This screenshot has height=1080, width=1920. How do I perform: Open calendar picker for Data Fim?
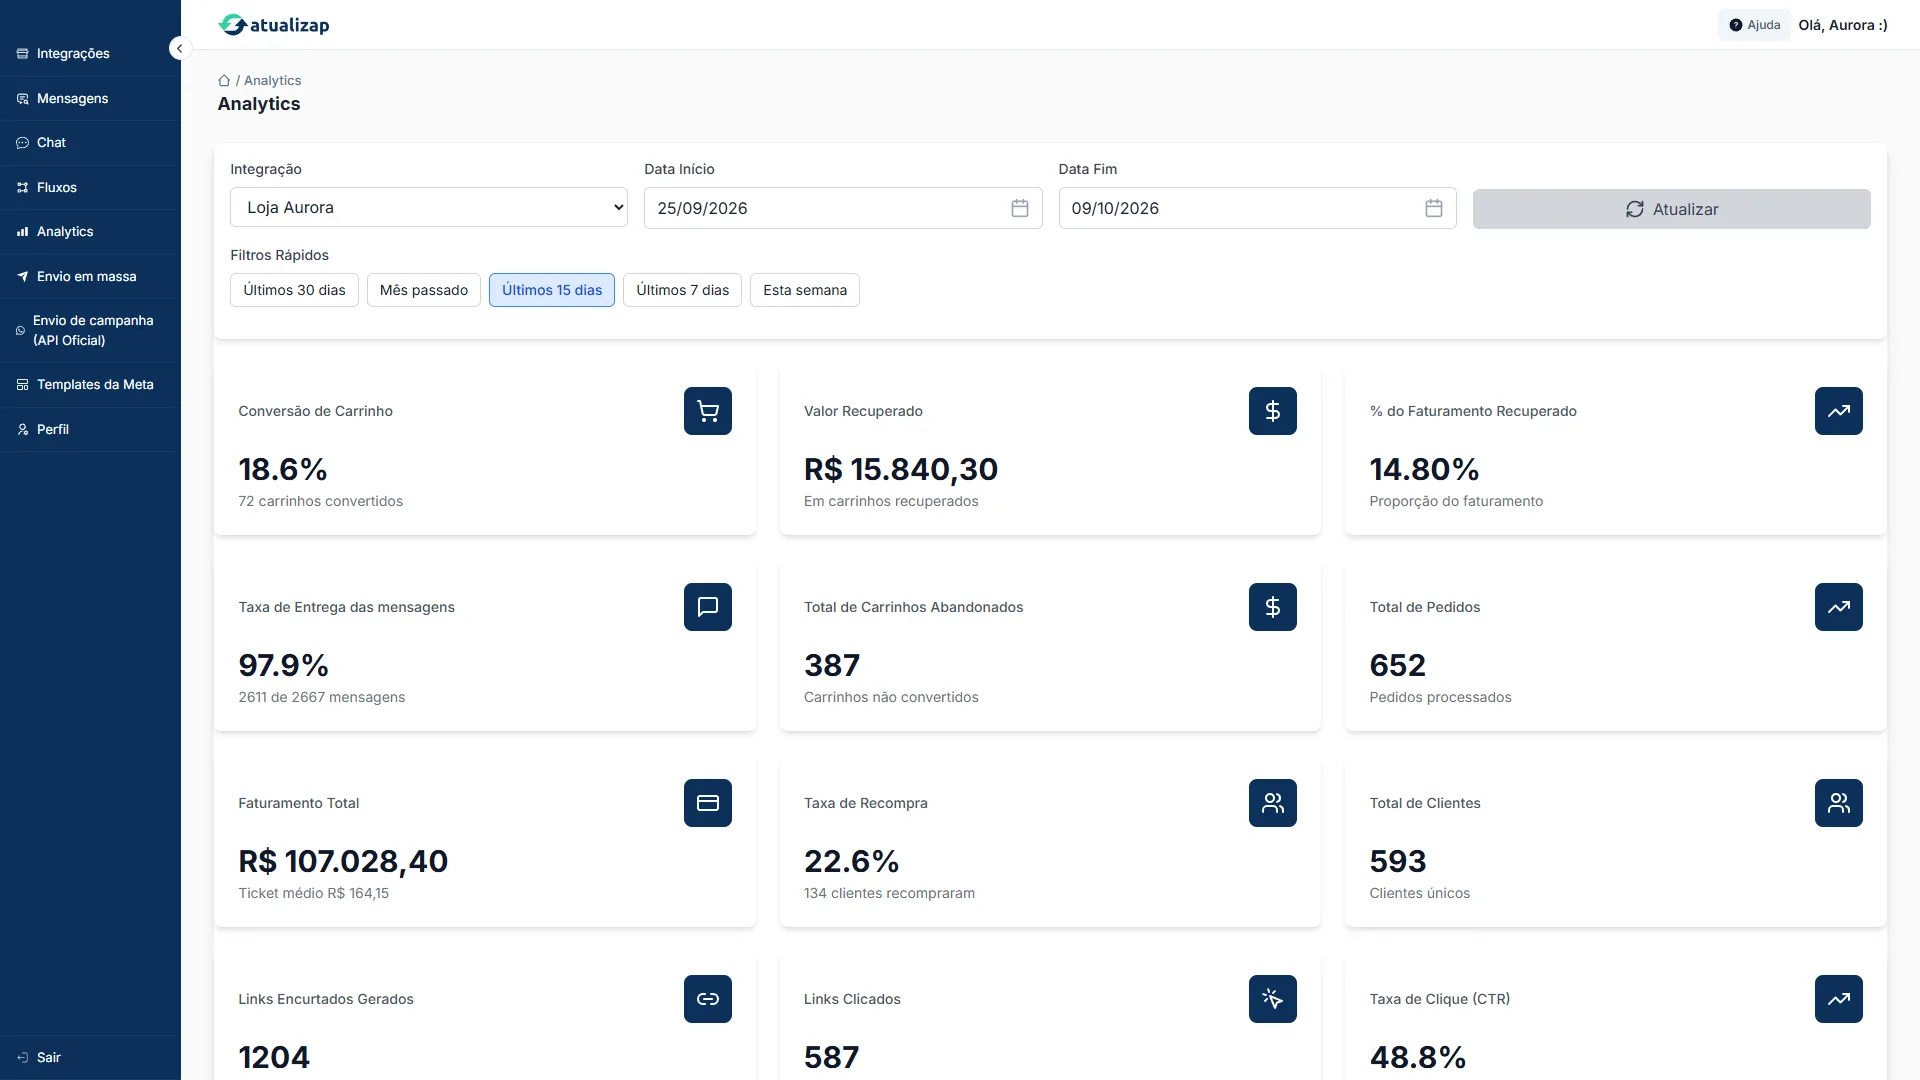pos(1433,208)
